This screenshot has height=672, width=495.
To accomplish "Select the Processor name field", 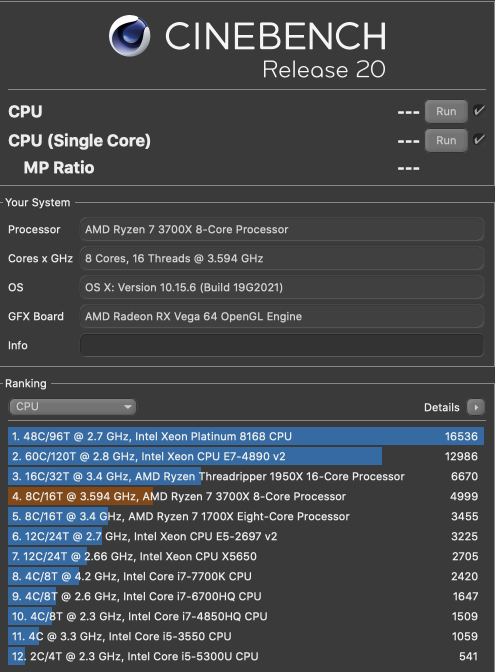I will [x=282, y=229].
